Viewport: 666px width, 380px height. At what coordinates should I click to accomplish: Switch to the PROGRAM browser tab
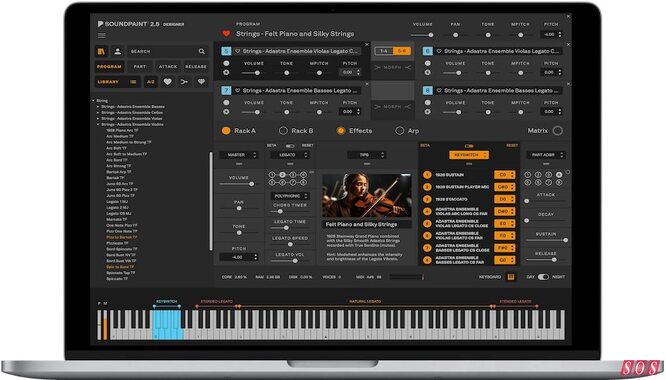pos(109,67)
